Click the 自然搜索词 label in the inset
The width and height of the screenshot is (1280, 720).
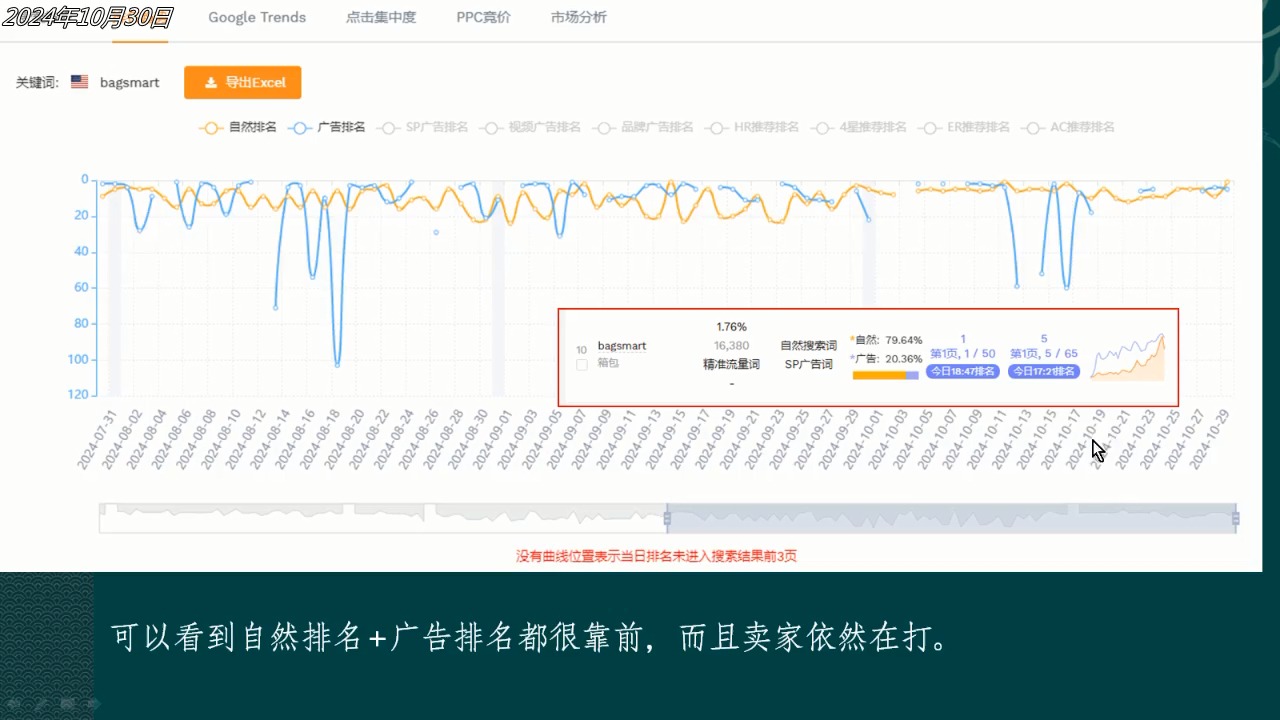(809, 345)
